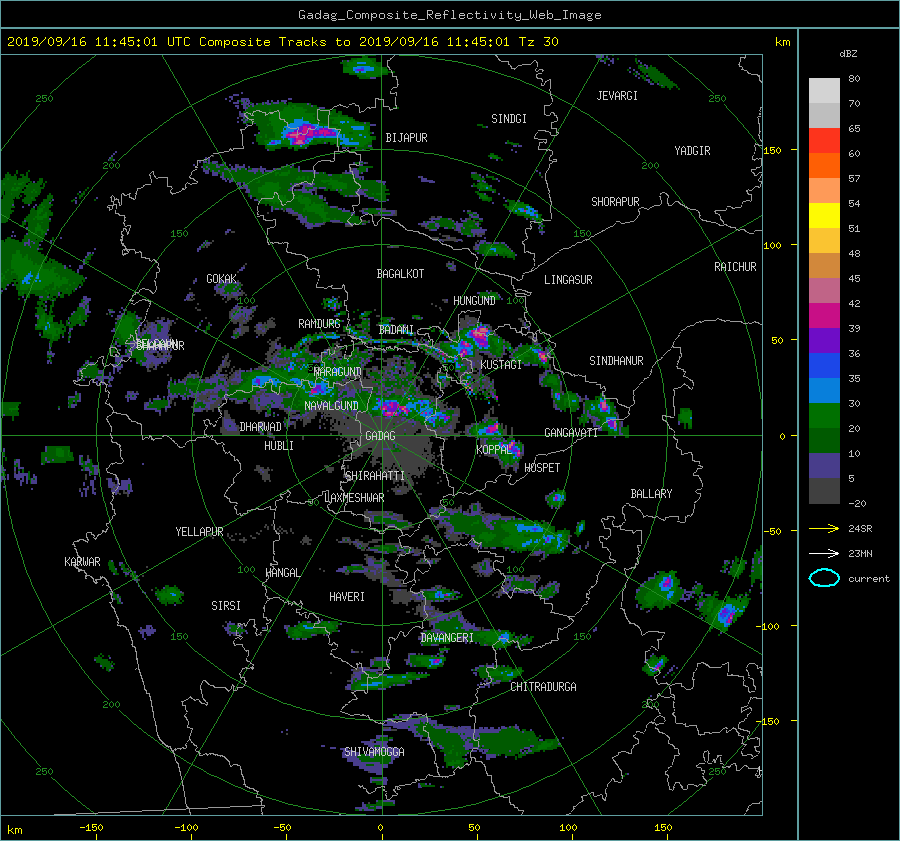This screenshot has width=900, height=841.
Task: Select the red 65 dBZ legend swatch
Action: 824,141
